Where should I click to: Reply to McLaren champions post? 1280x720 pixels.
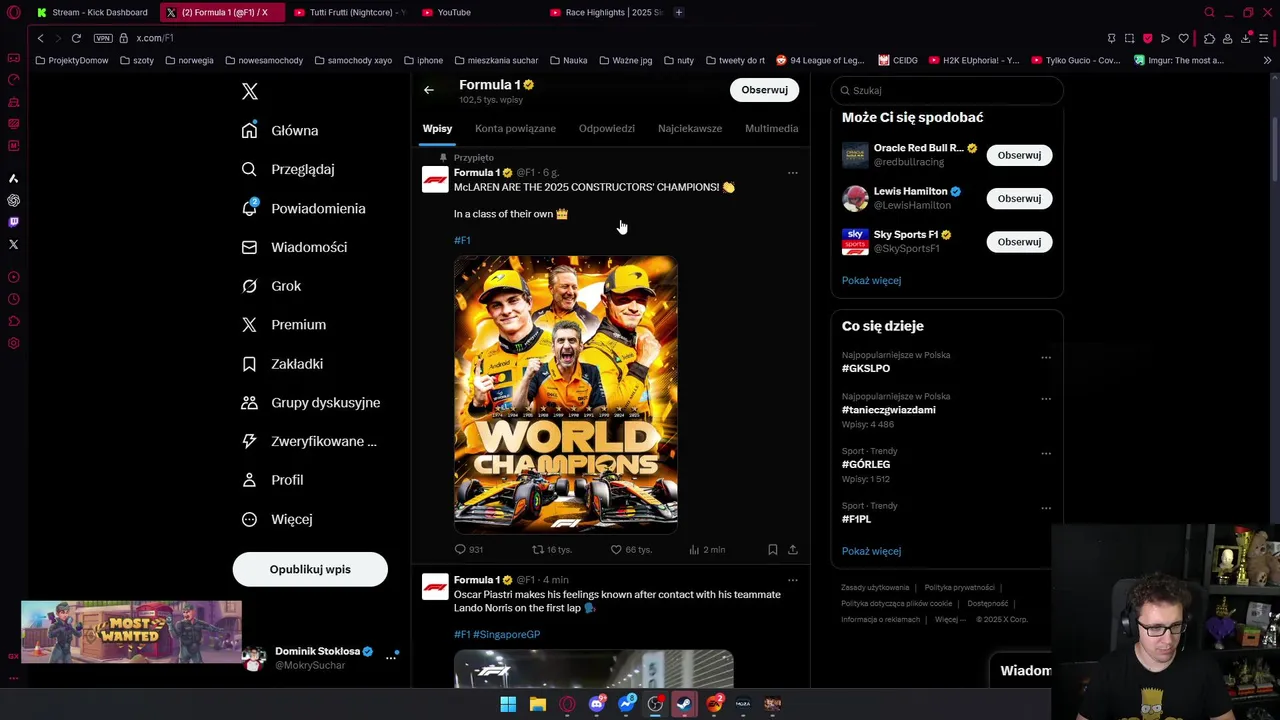click(469, 549)
